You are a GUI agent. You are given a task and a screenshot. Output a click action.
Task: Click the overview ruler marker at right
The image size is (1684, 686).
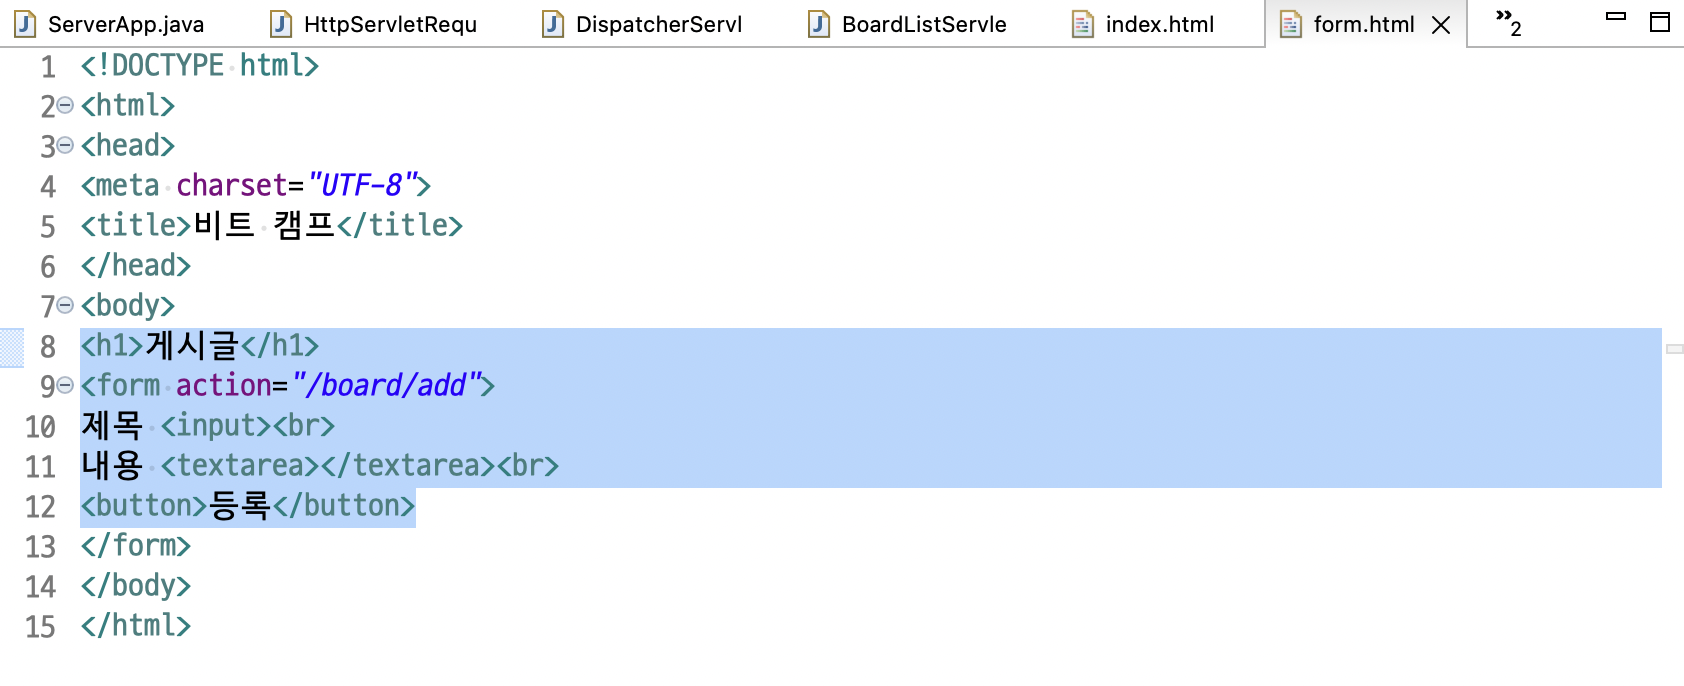coord(1675,349)
